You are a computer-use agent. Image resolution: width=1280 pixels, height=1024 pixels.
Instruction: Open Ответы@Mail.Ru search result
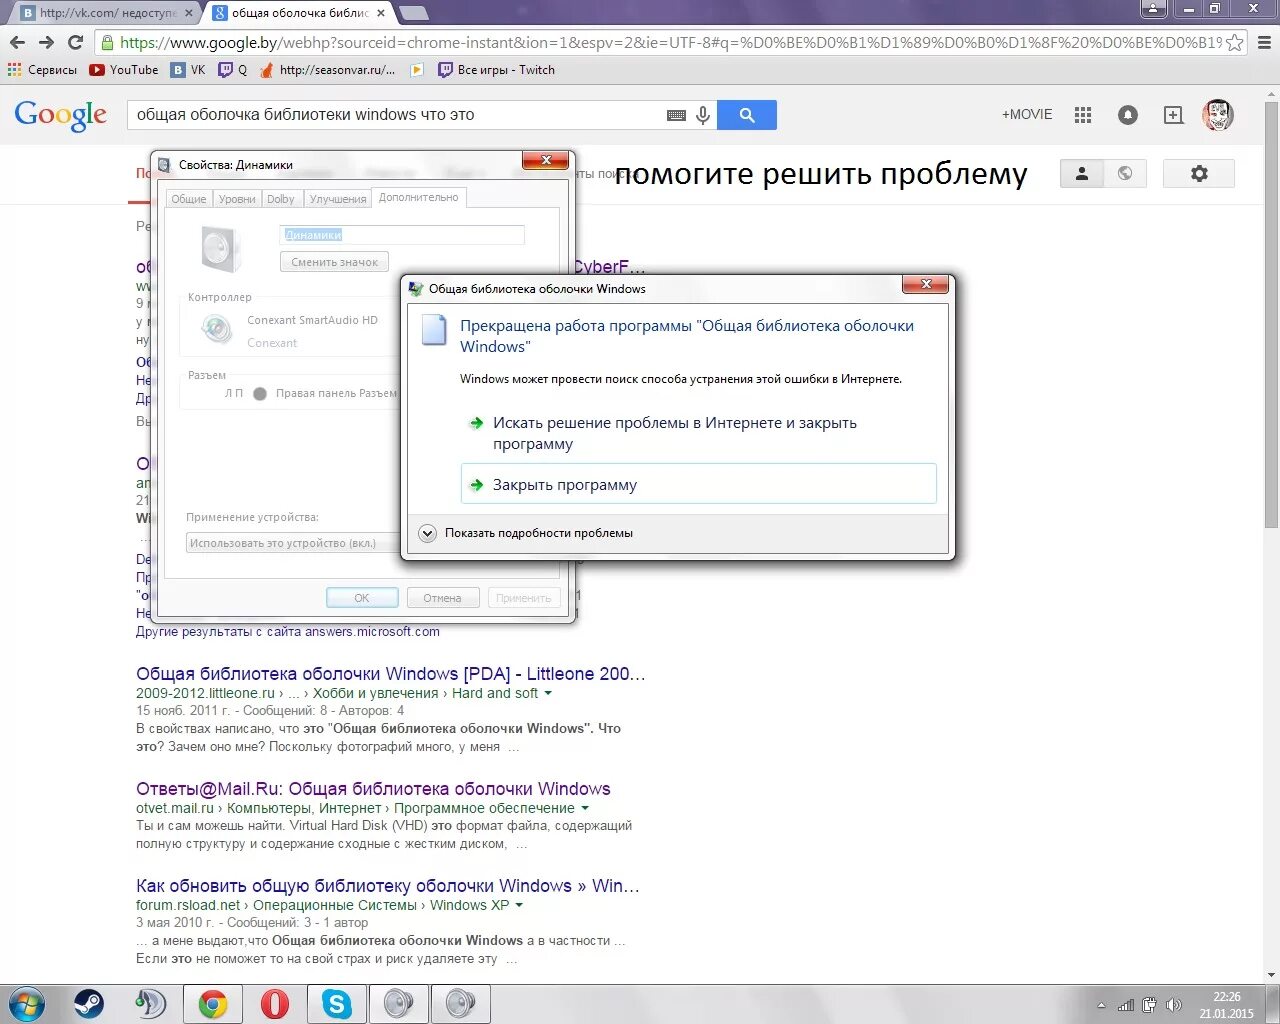pyautogui.click(x=373, y=789)
